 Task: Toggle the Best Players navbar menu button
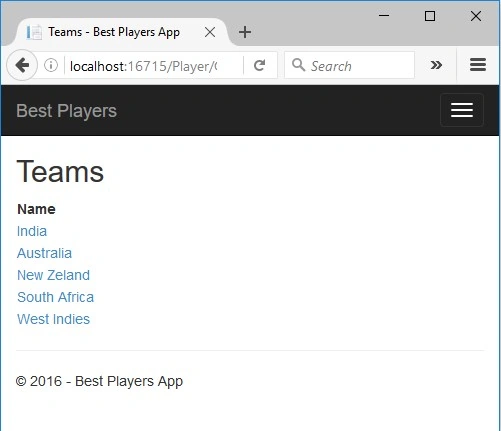pos(462,110)
